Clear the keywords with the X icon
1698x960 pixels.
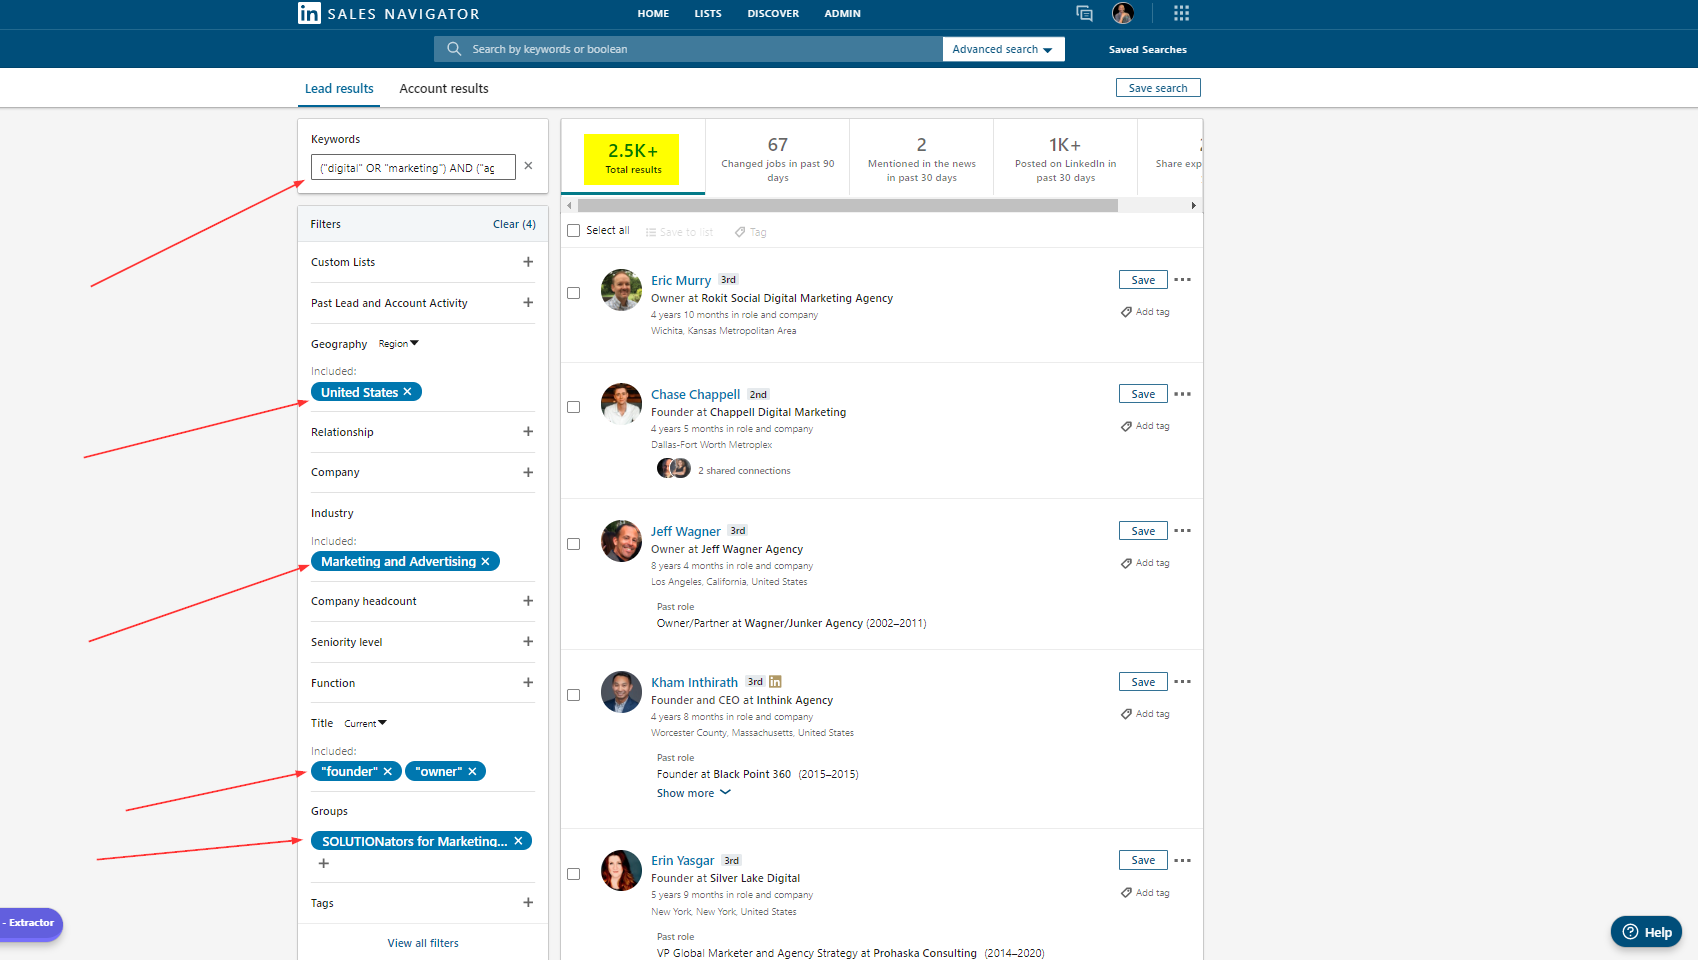point(528,166)
